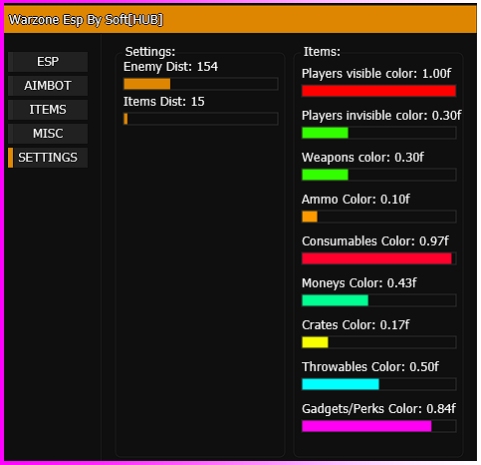
Task: Click the 'Items Dist: 15' label
Action: pyautogui.click(x=164, y=102)
